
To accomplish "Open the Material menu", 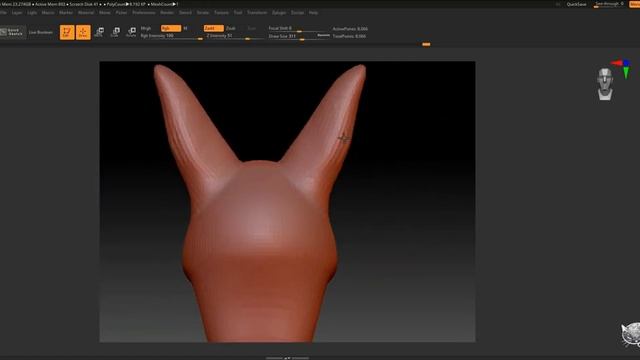I will click(x=86, y=13).
